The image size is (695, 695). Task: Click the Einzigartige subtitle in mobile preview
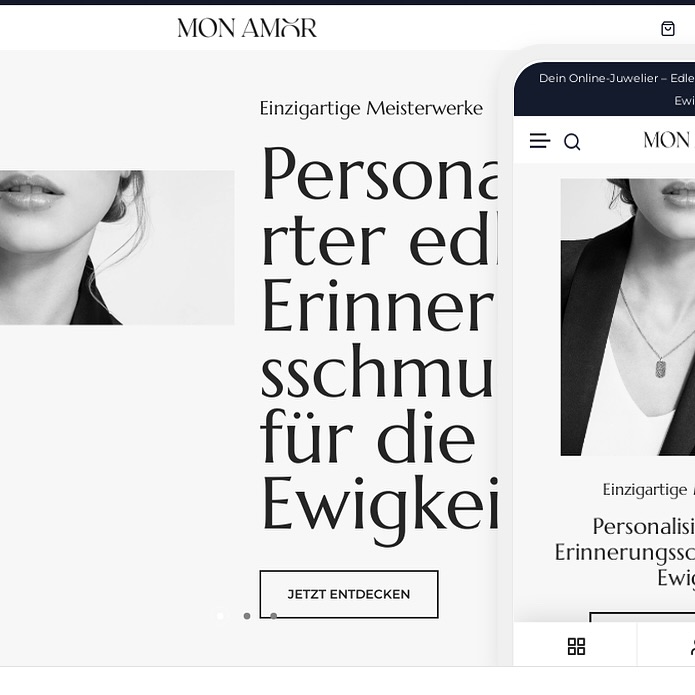click(x=645, y=490)
